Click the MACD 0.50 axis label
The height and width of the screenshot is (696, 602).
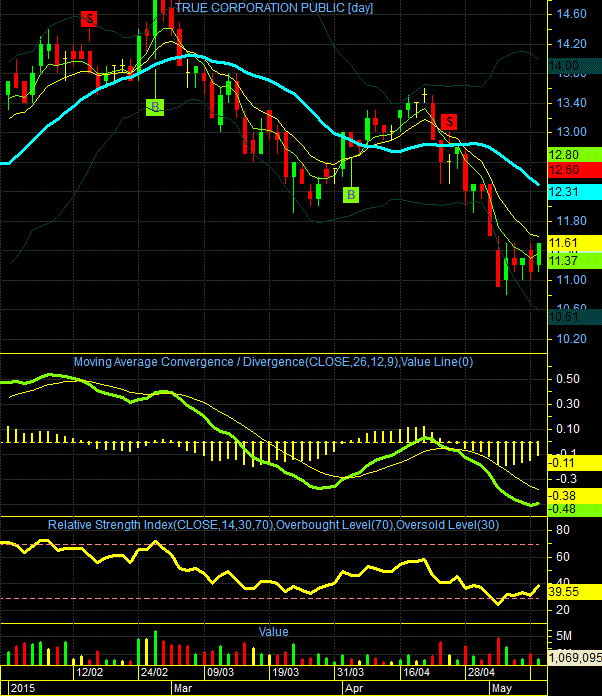click(x=568, y=379)
